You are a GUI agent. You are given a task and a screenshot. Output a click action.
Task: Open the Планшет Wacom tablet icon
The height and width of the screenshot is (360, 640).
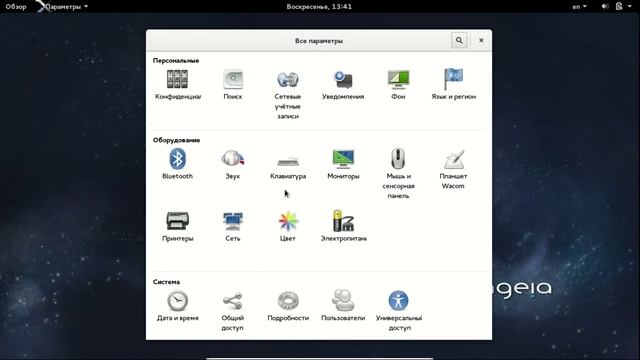453,159
